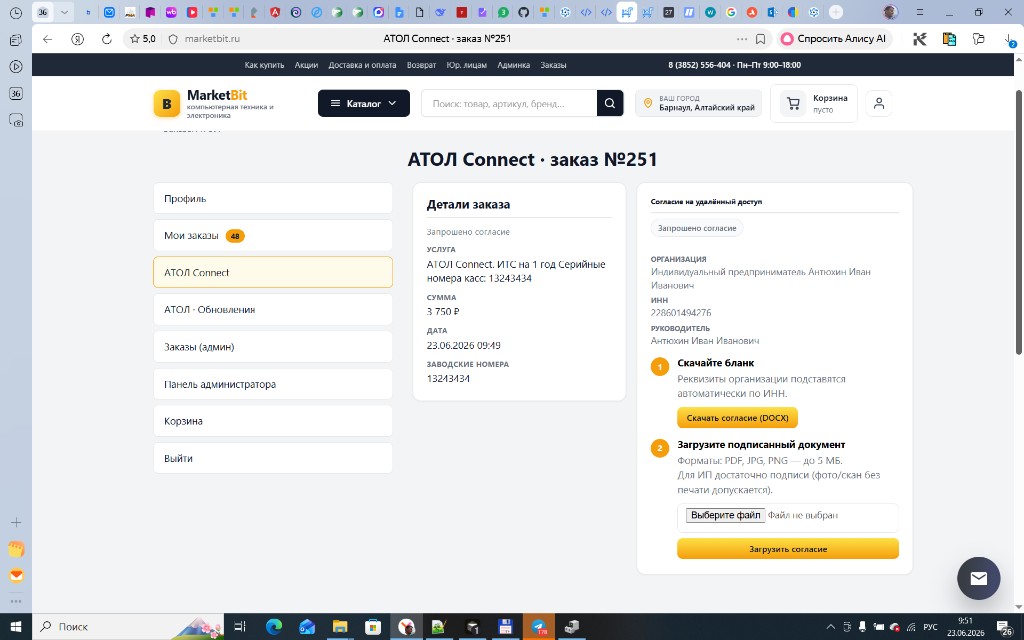The width and height of the screenshot is (1024, 640).
Task: Select АТОЛ Connect in sidebar
Action: tap(273, 272)
